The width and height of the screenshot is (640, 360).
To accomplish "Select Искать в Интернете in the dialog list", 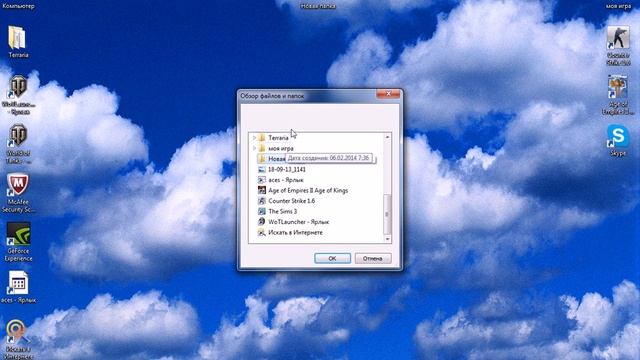I will point(290,233).
